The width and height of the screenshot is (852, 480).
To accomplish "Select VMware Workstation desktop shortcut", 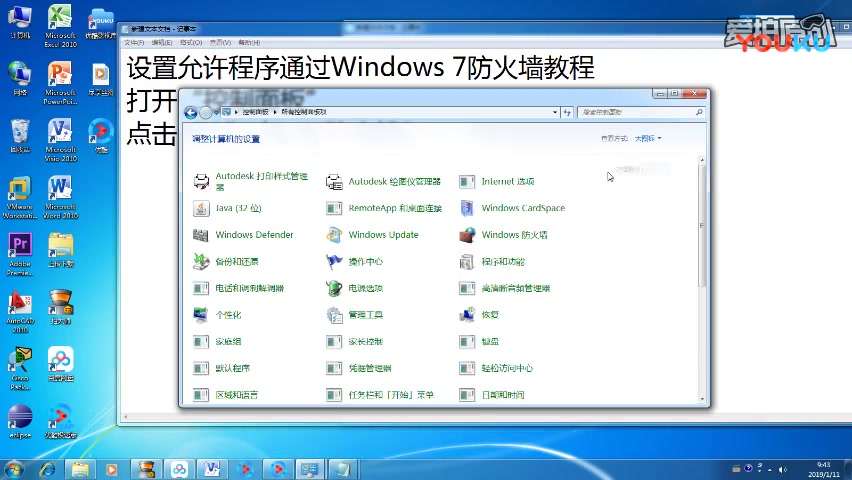I will tap(20, 197).
